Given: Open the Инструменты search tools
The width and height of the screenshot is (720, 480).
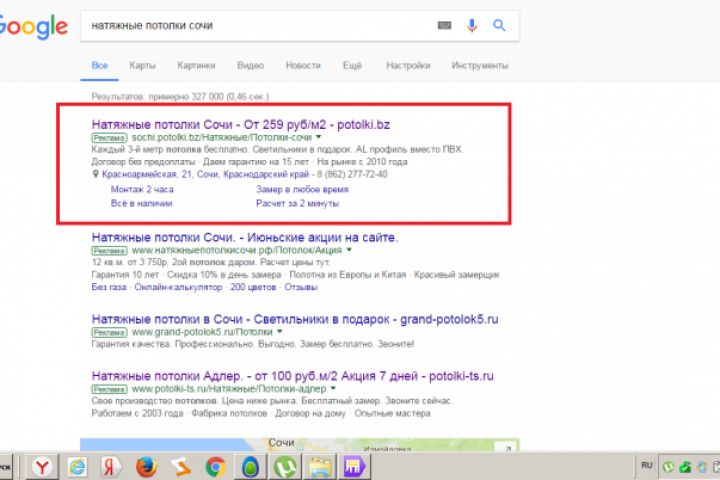Looking at the screenshot, I should click(x=480, y=65).
